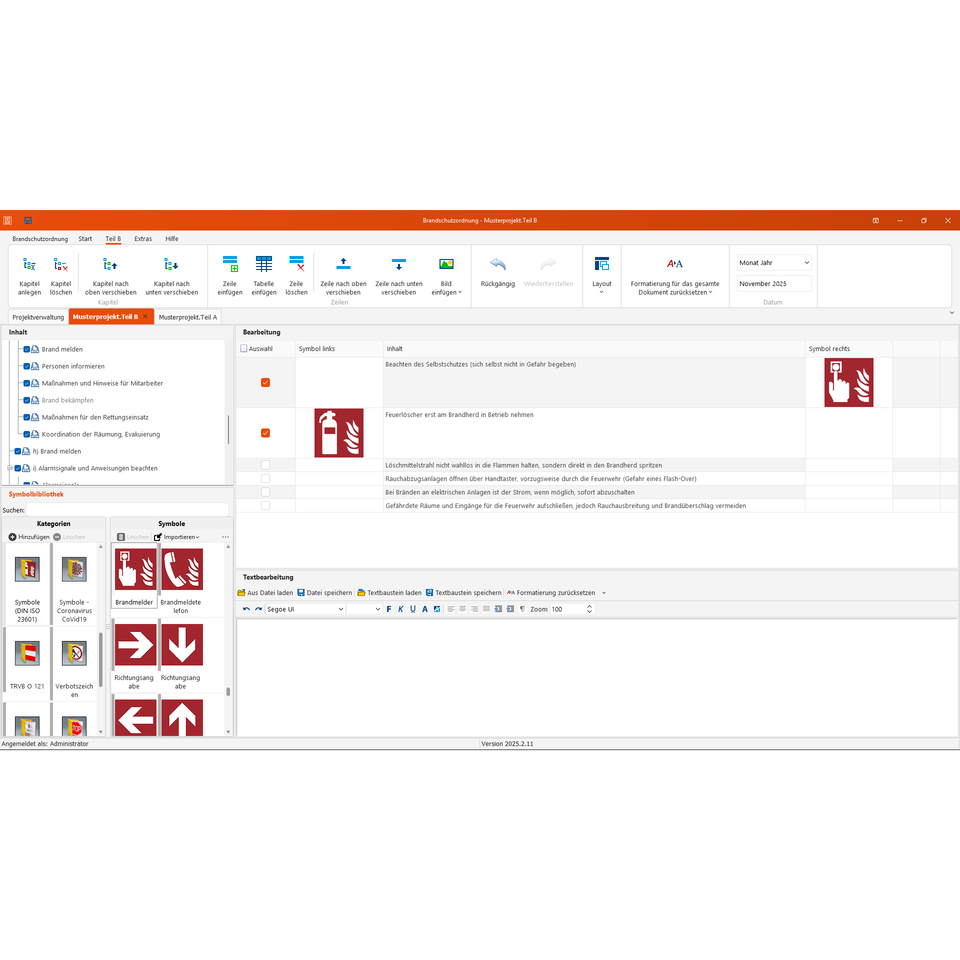The image size is (960, 960).
Task: Uncheck the Feuerlöscher row checkbox
Action: 265,433
